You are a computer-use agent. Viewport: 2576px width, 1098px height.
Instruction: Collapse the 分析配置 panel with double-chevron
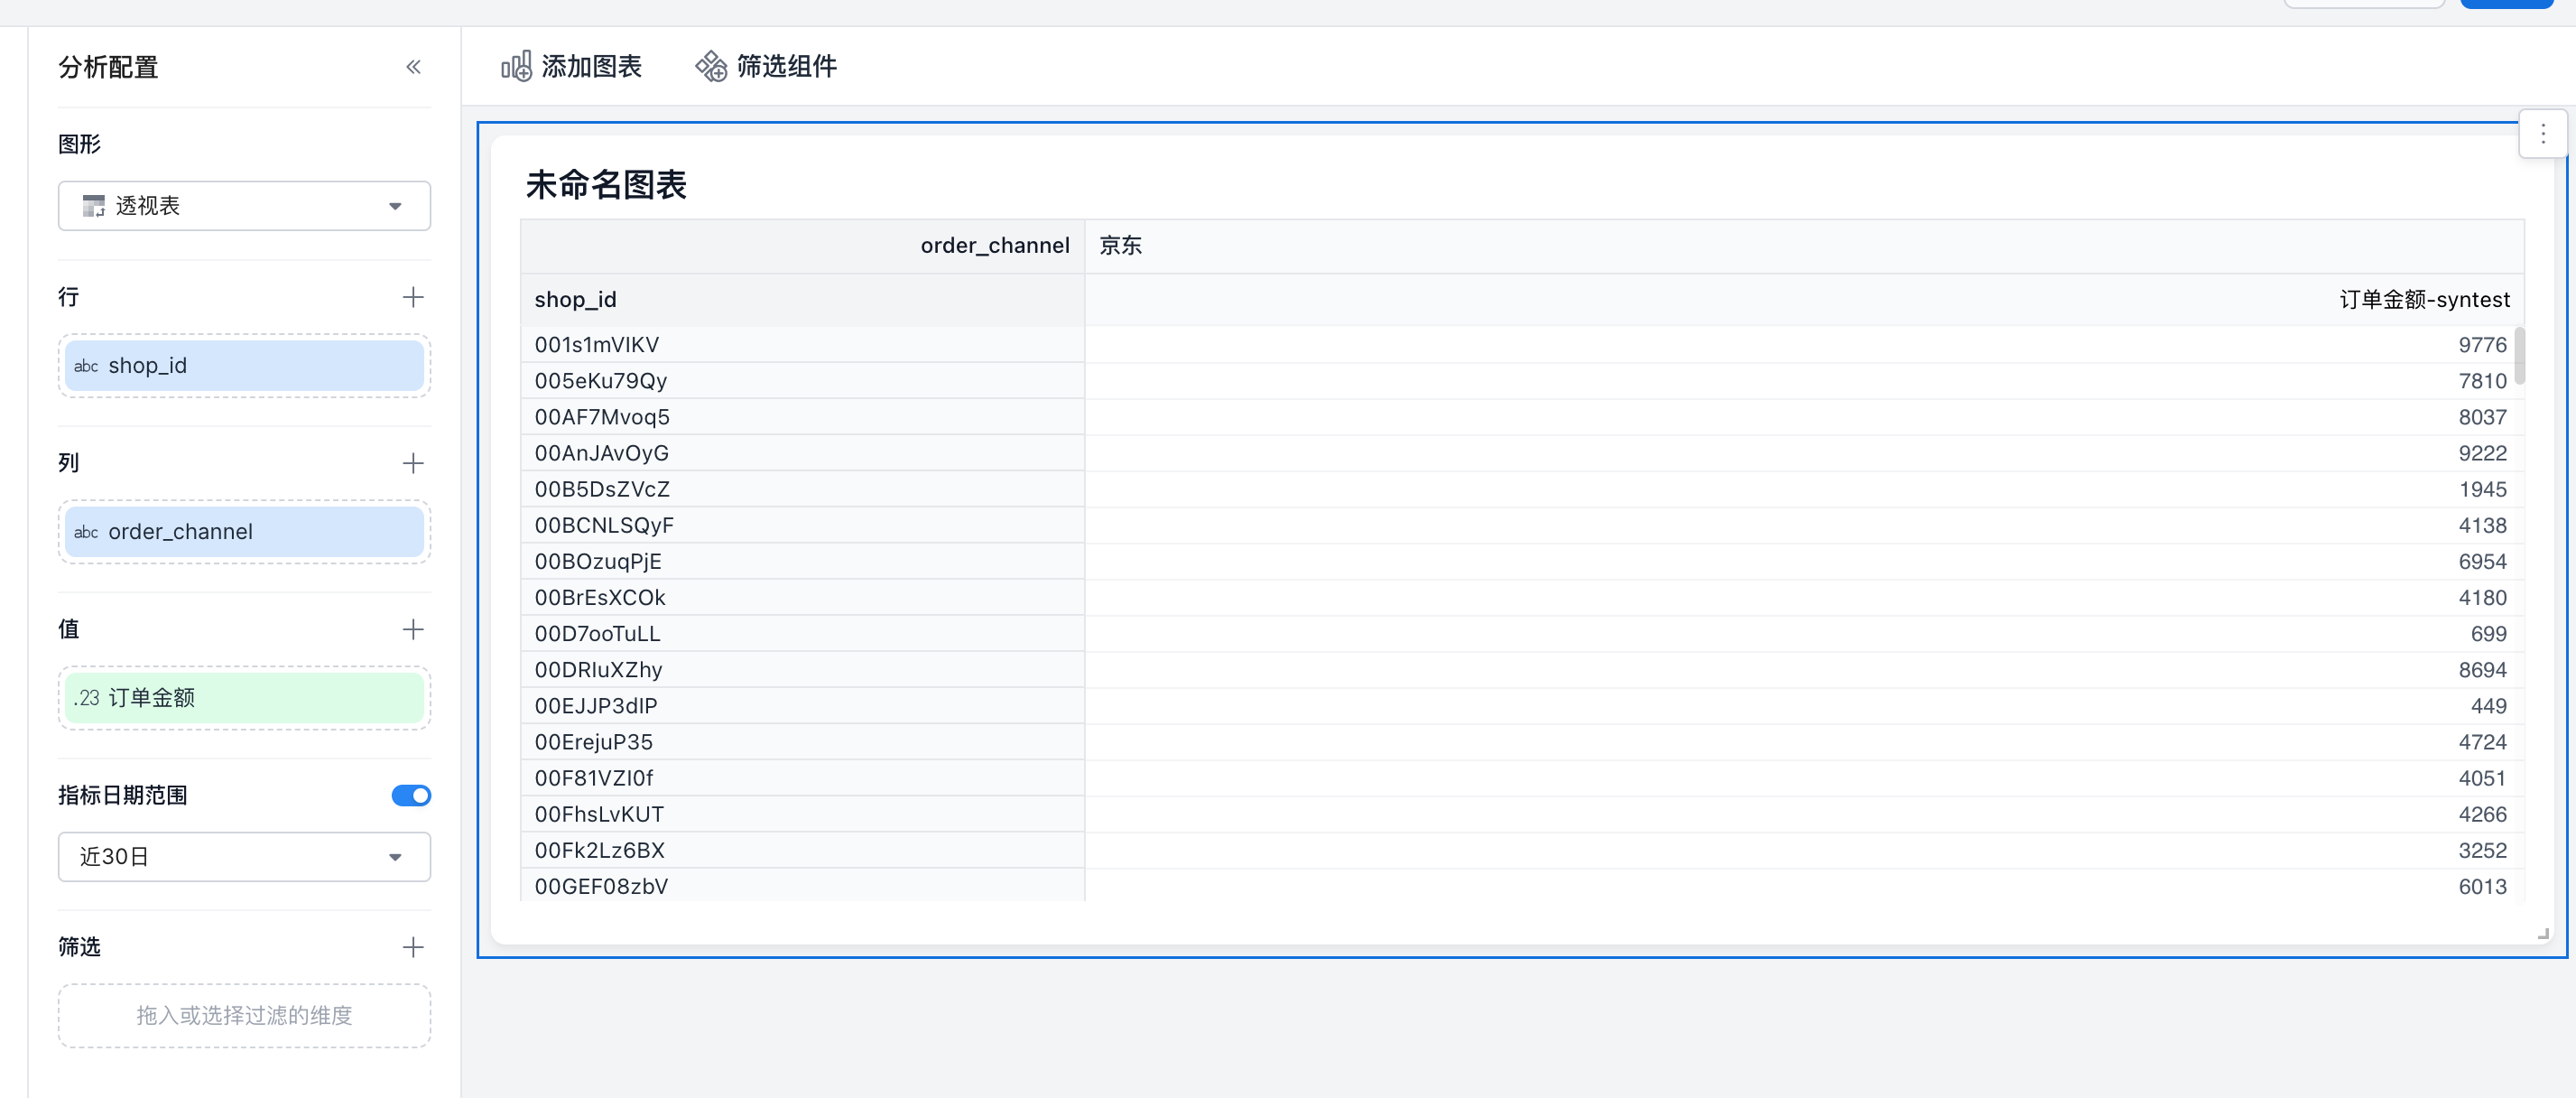click(413, 67)
